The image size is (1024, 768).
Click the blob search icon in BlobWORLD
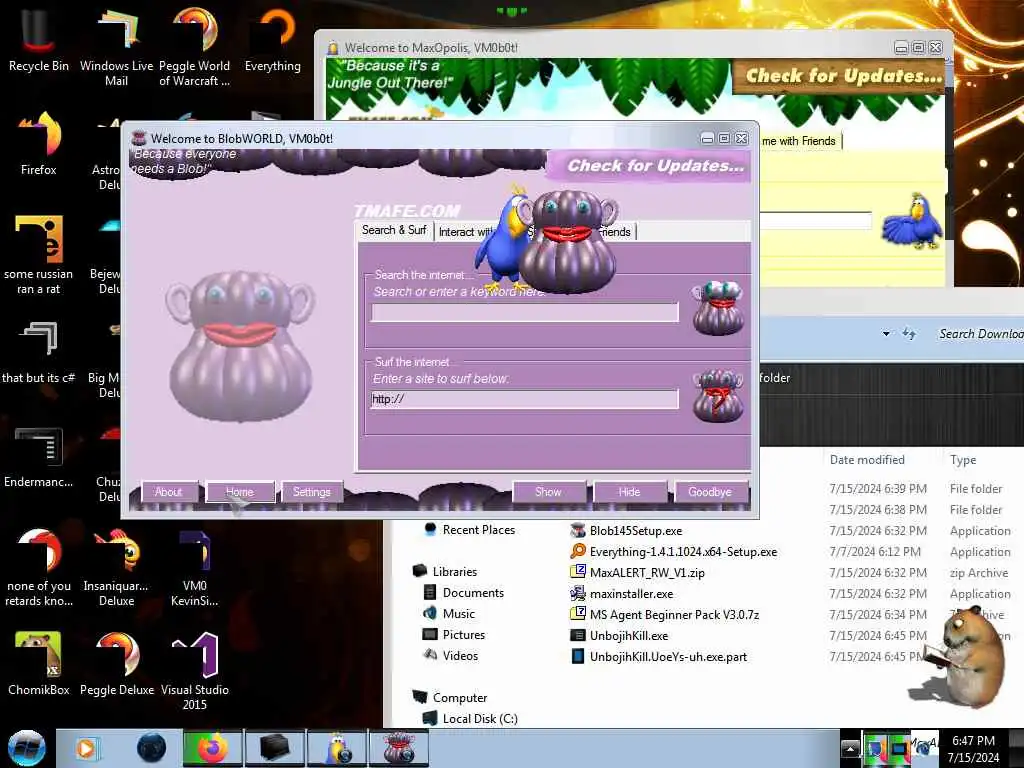coord(718,308)
